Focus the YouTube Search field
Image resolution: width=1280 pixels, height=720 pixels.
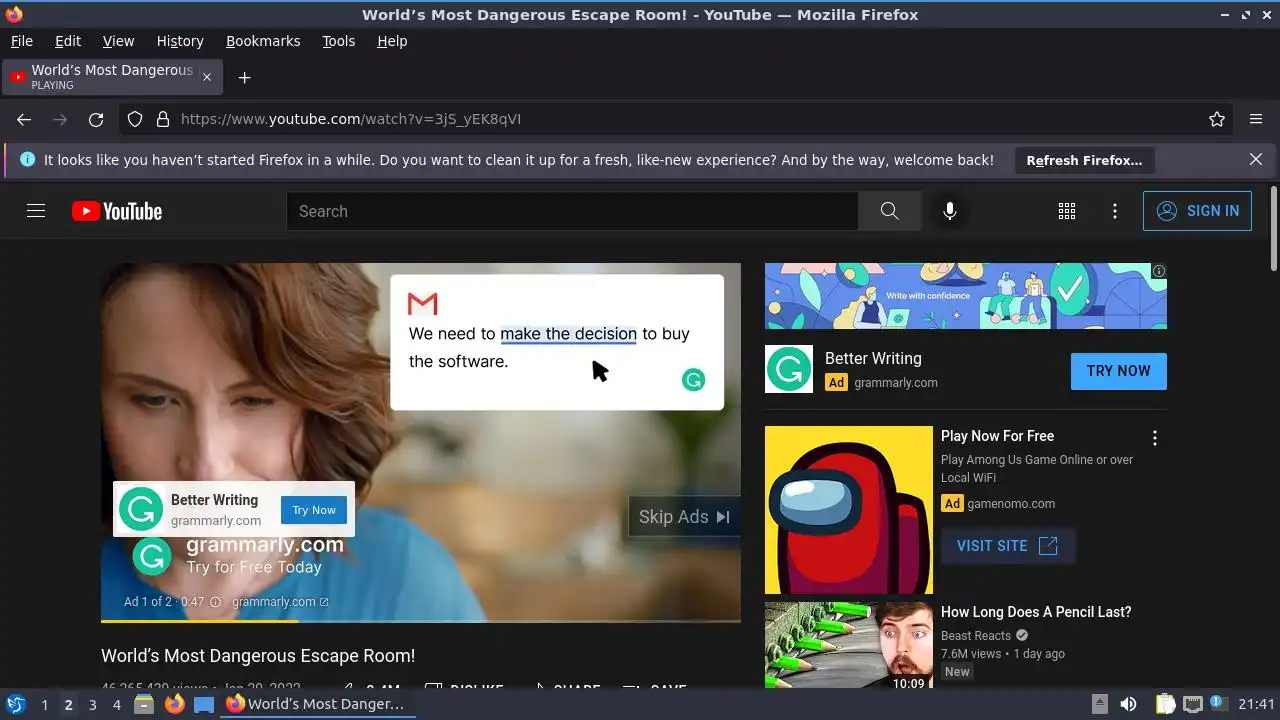point(573,211)
